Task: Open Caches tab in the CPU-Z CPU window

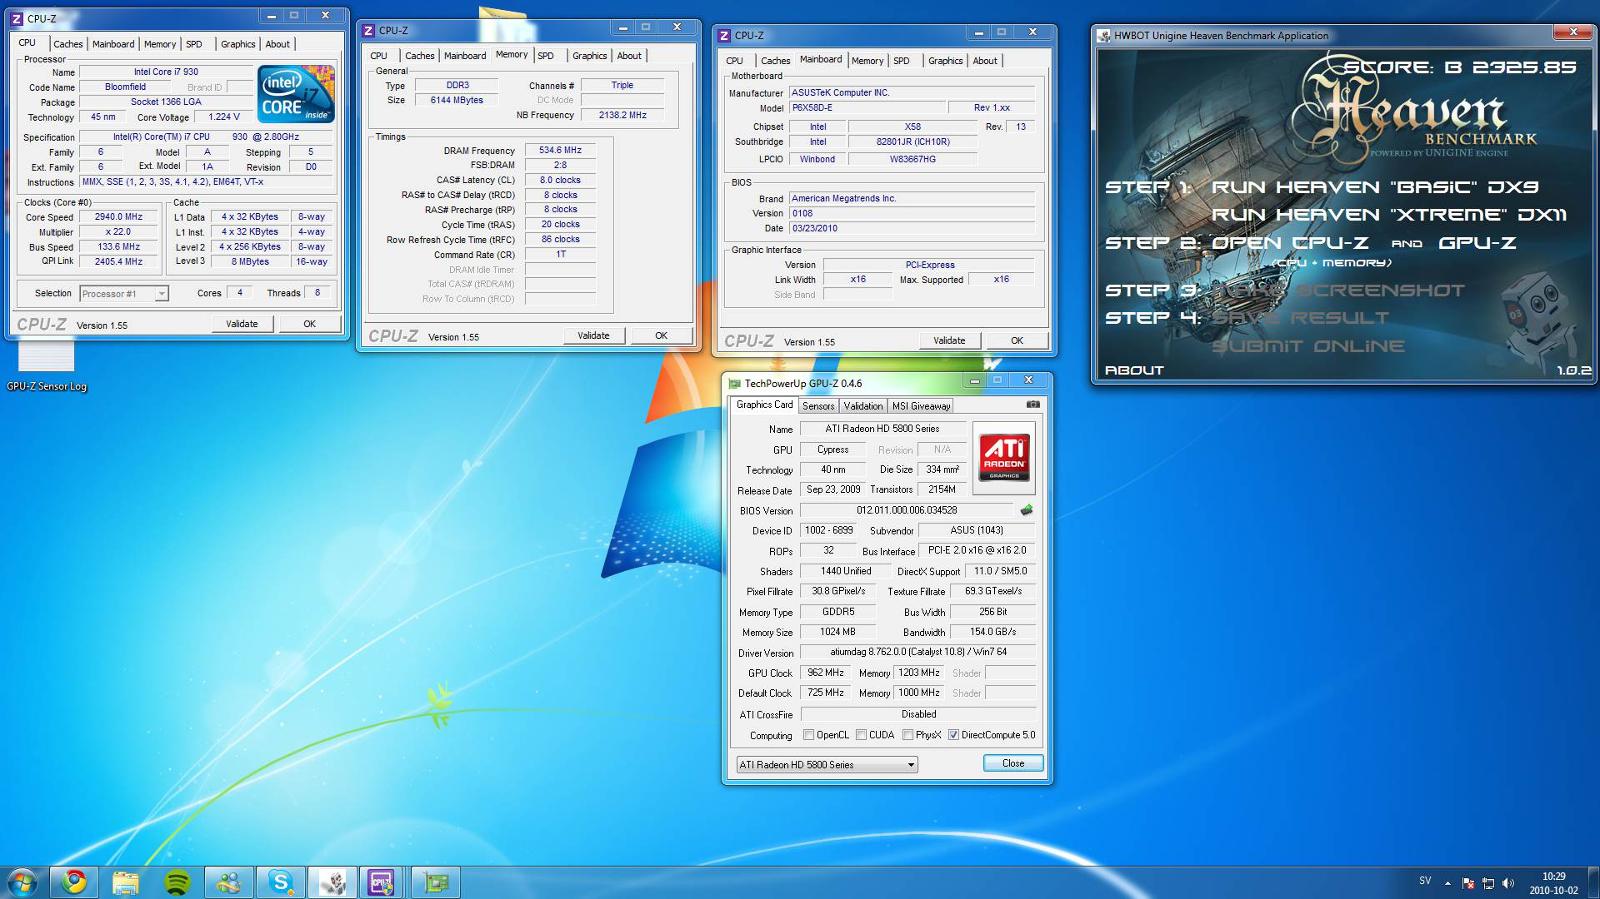Action: (68, 44)
